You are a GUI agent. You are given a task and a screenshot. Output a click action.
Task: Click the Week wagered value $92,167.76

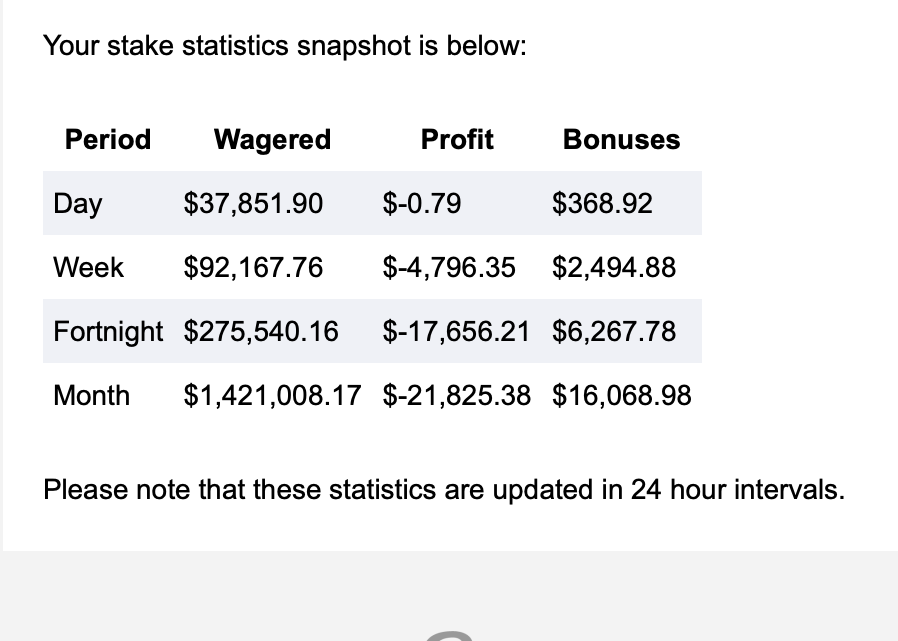point(253,268)
